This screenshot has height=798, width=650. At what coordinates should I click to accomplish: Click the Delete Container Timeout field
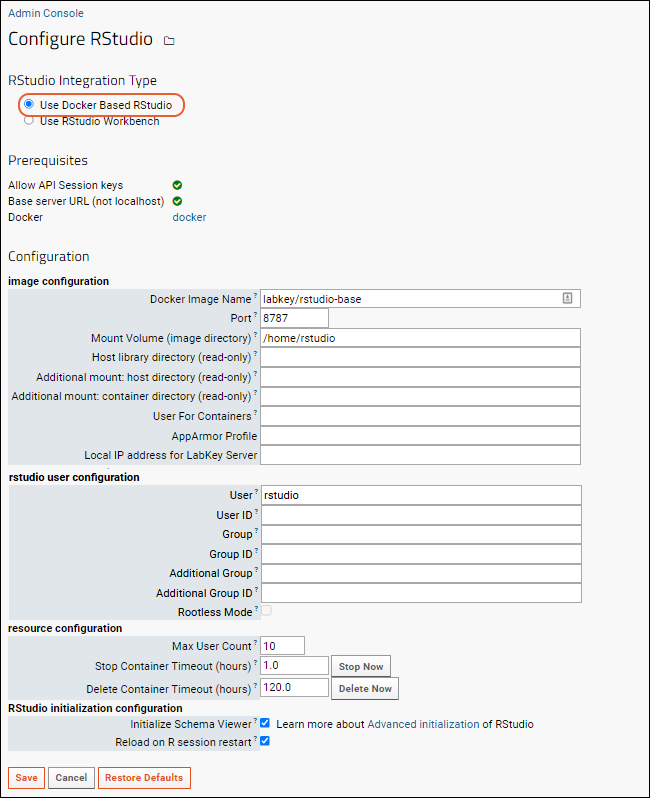click(294, 688)
